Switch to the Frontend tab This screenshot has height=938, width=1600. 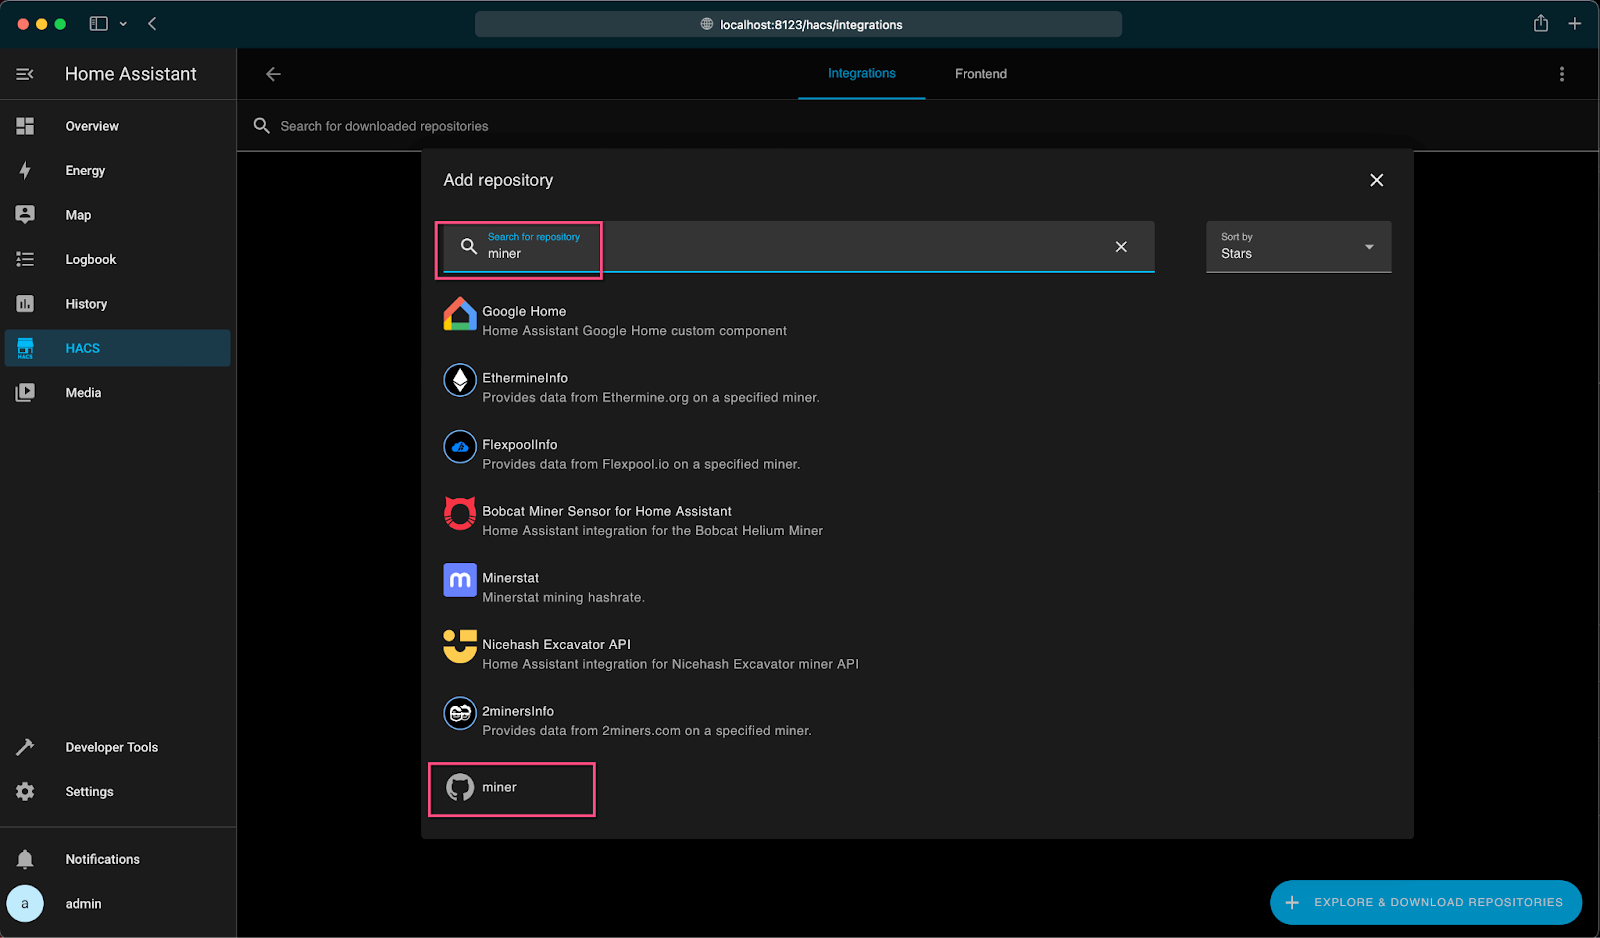click(980, 74)
